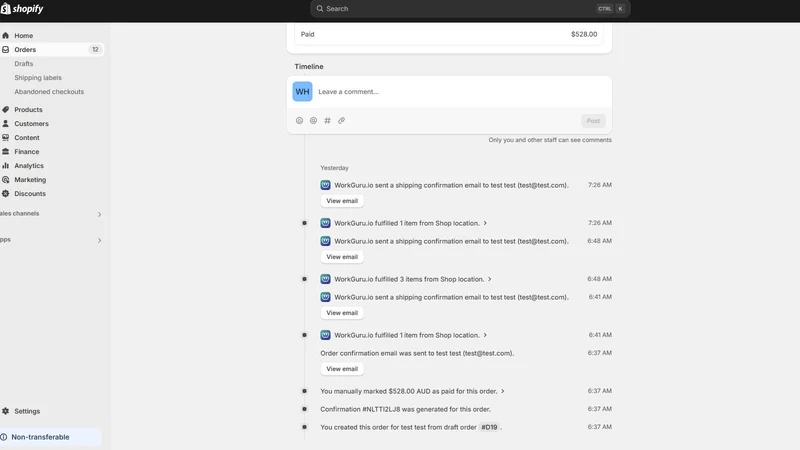The width and height of the screenshot is (800, 450).
Task: View email for 6:48 AM shipping confirmation
Action: (x=342, y=257)
